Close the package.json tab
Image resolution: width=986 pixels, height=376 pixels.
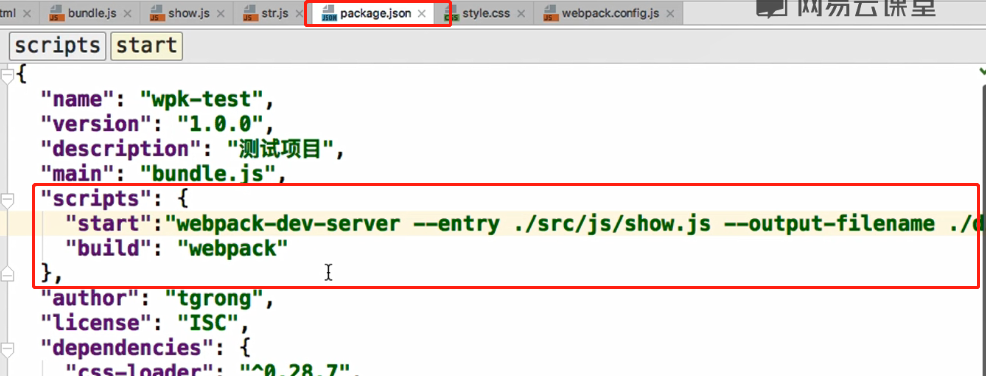[422, 13]
